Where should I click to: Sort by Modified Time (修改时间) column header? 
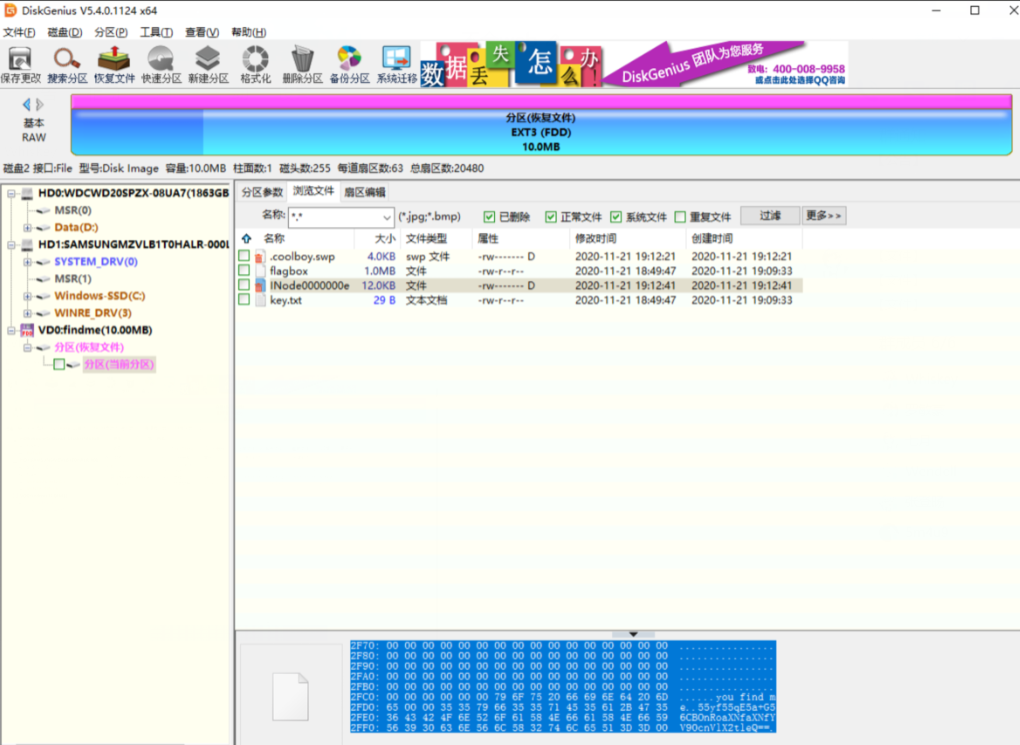pyautogui.click(x=627, y=238)
